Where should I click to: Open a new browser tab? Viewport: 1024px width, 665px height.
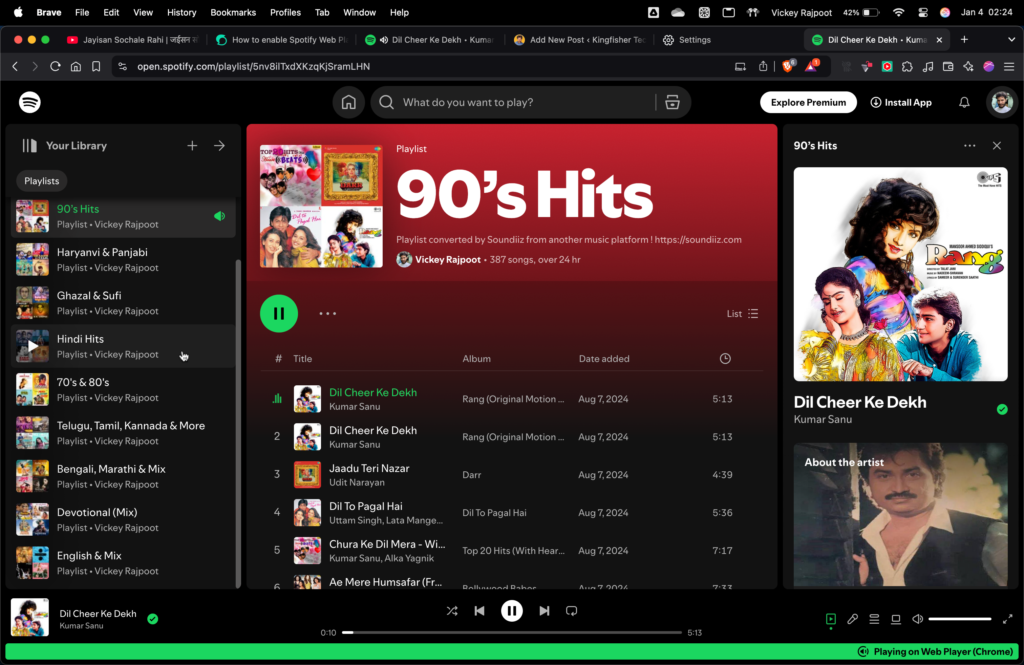pyautogui.click(x=964, y=40)
